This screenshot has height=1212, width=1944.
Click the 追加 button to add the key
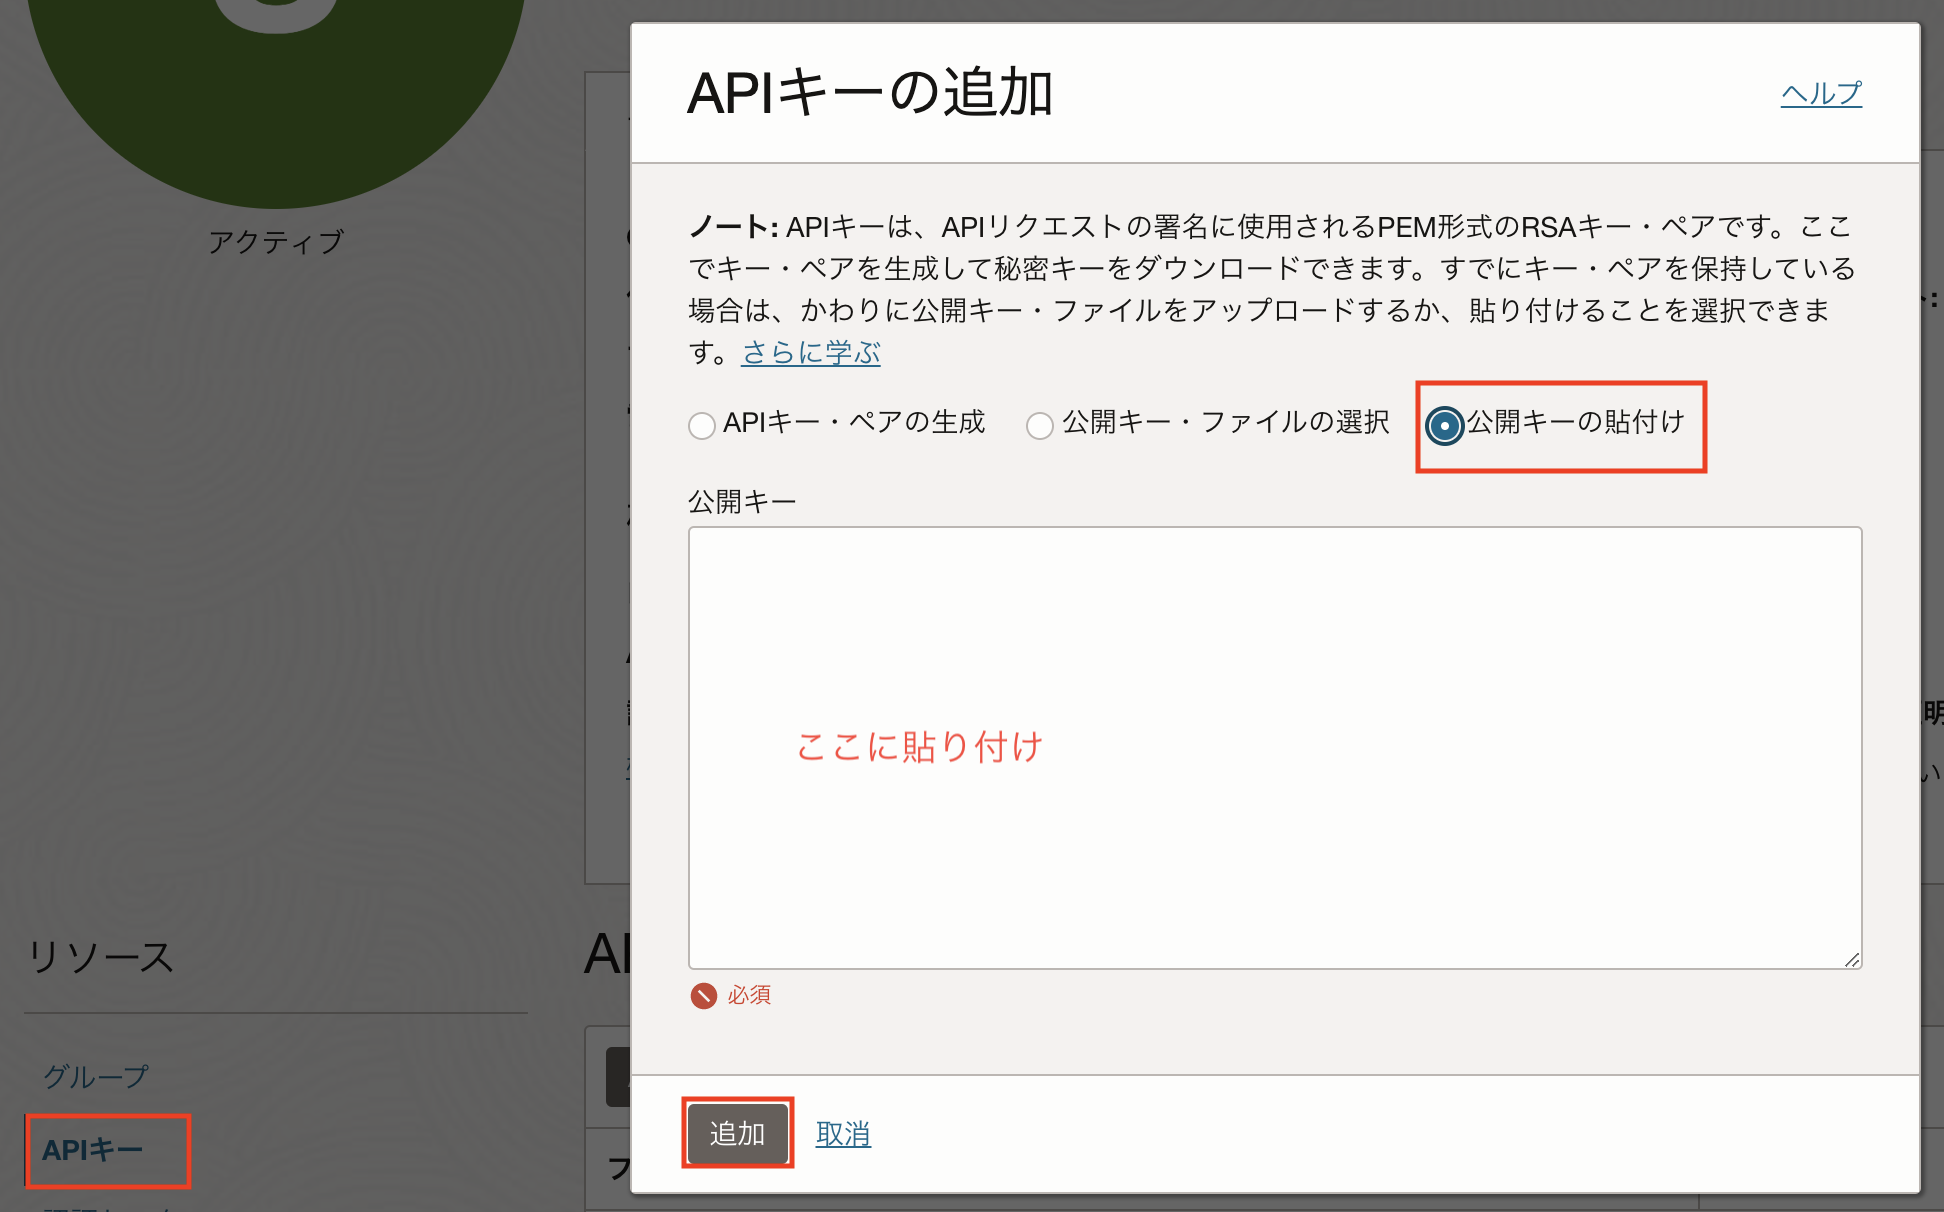(737, 1133)
